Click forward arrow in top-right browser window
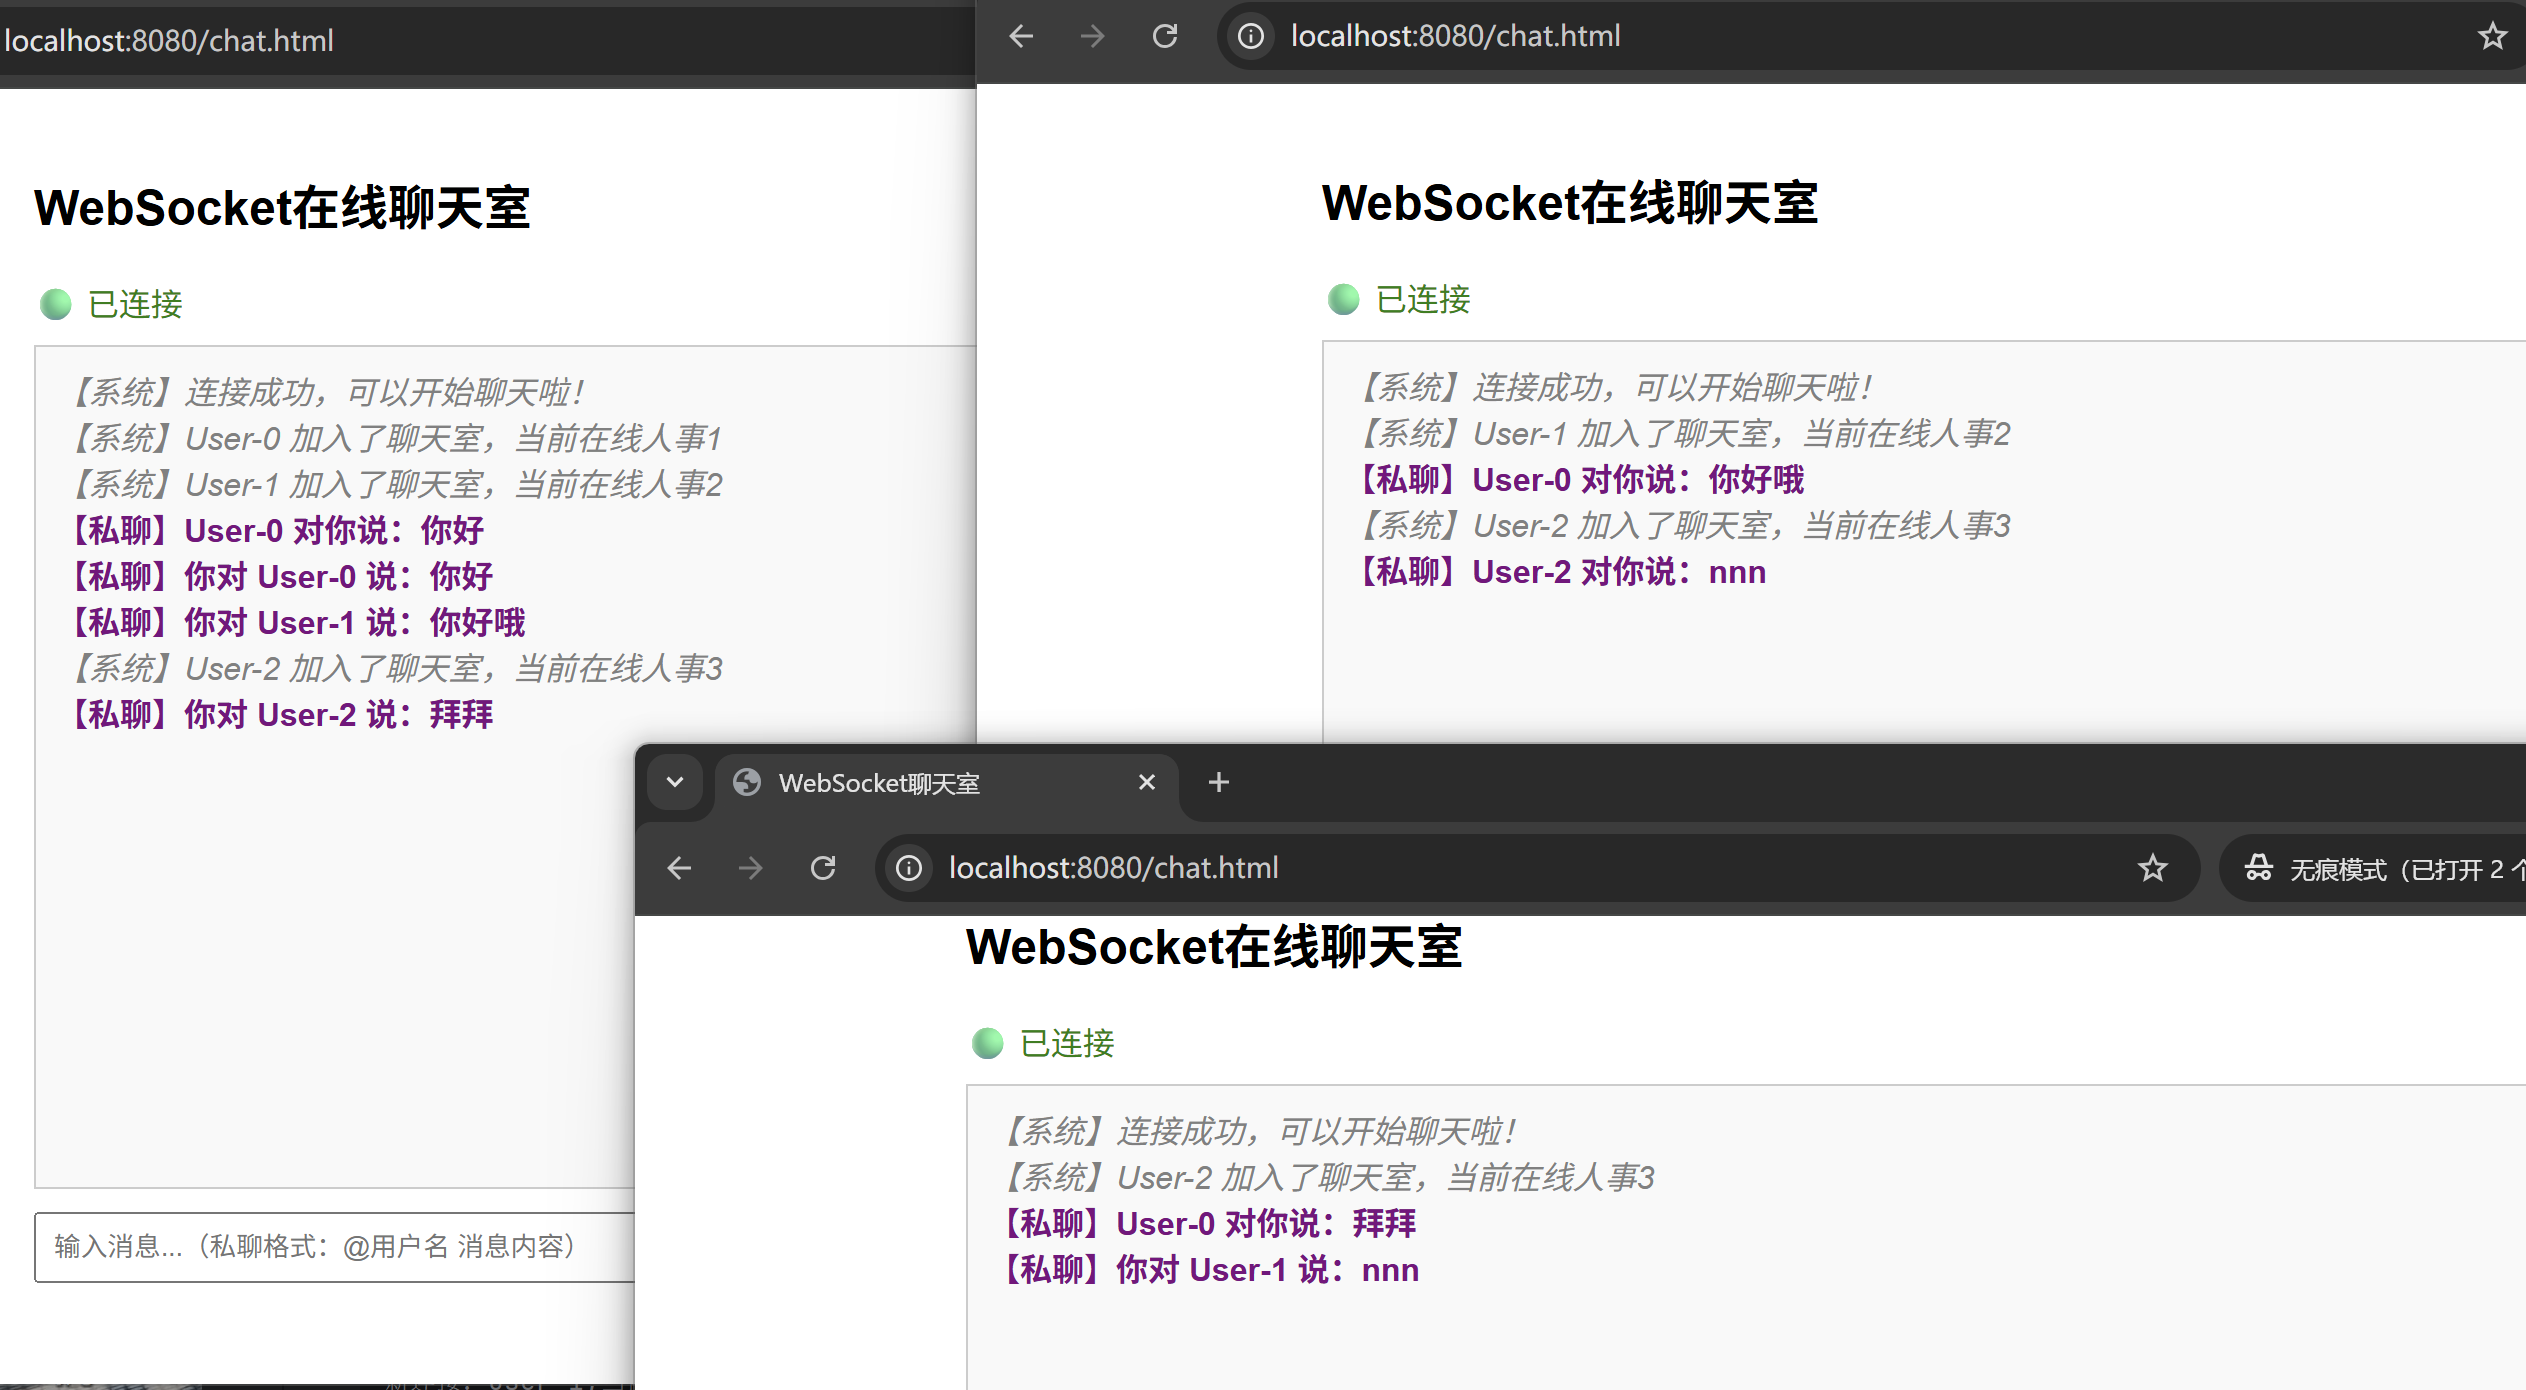Screen dimensions: 2526x1390 pyautogui.click(x=1092, y=37)
